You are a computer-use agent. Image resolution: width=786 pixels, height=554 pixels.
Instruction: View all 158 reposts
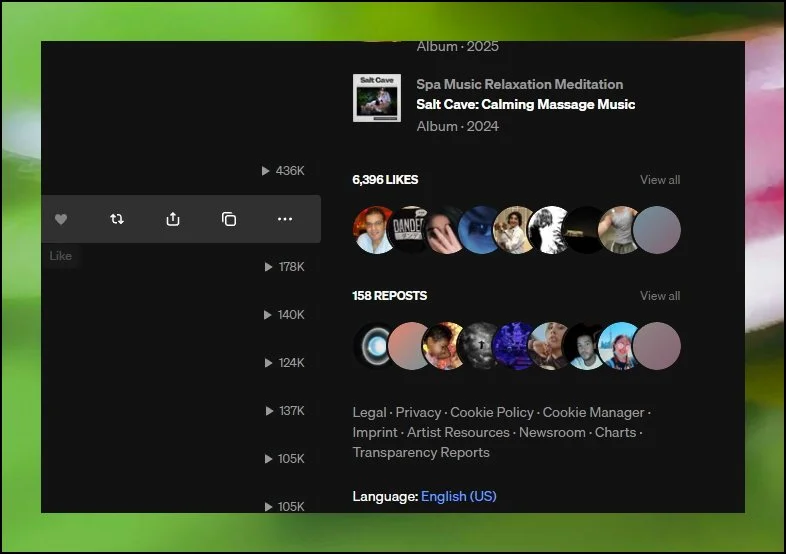(x=659, y=296)
